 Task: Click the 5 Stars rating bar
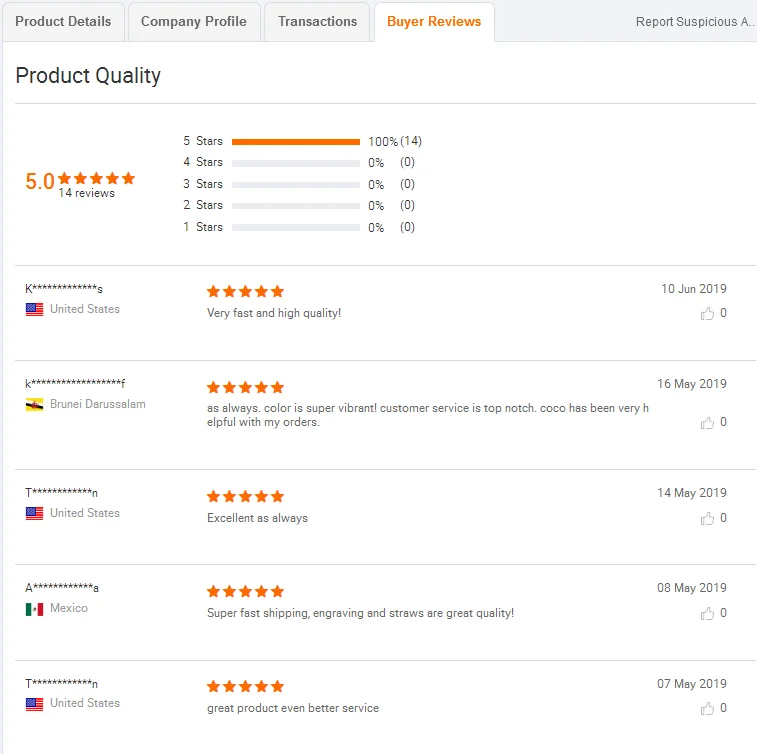coord(295,142)
